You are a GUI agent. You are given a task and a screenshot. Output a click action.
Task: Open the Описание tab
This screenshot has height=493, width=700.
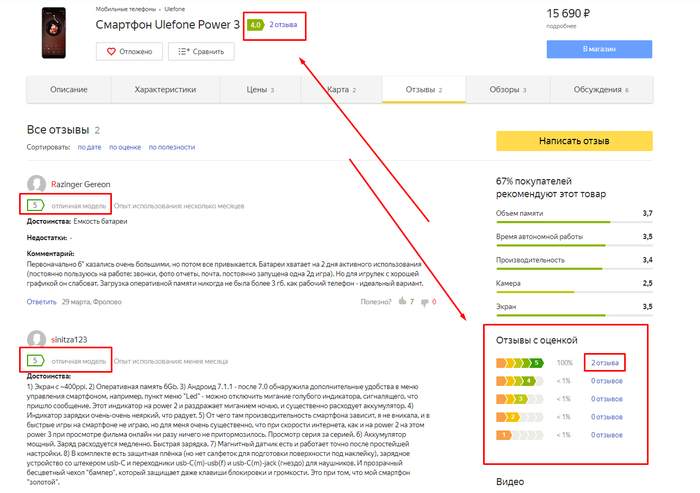click(x=68, y=90)
